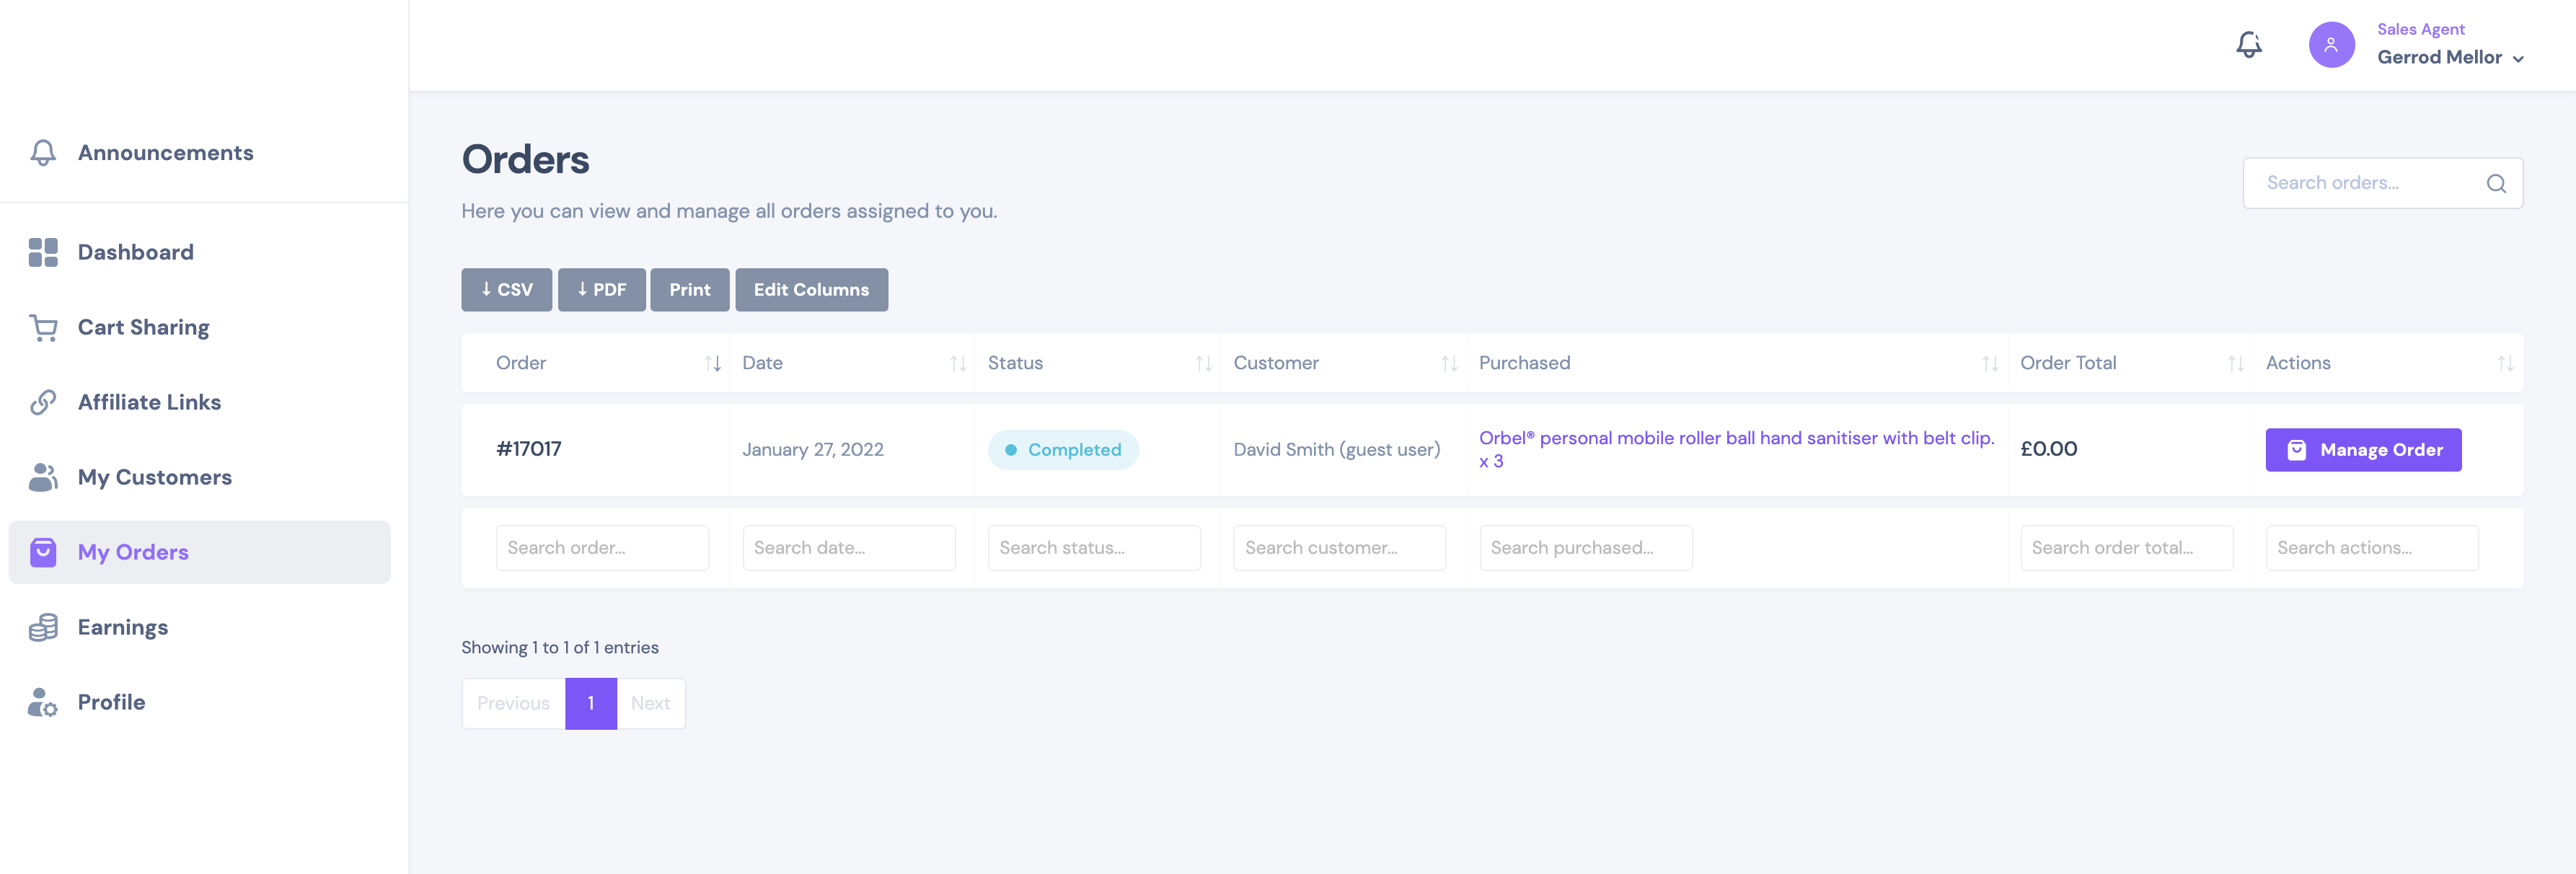Viewport: 2576px width, 874px height.
Task: Click the Dashboard grid icon
Action: pyautogui.click(x=43, y=252)
